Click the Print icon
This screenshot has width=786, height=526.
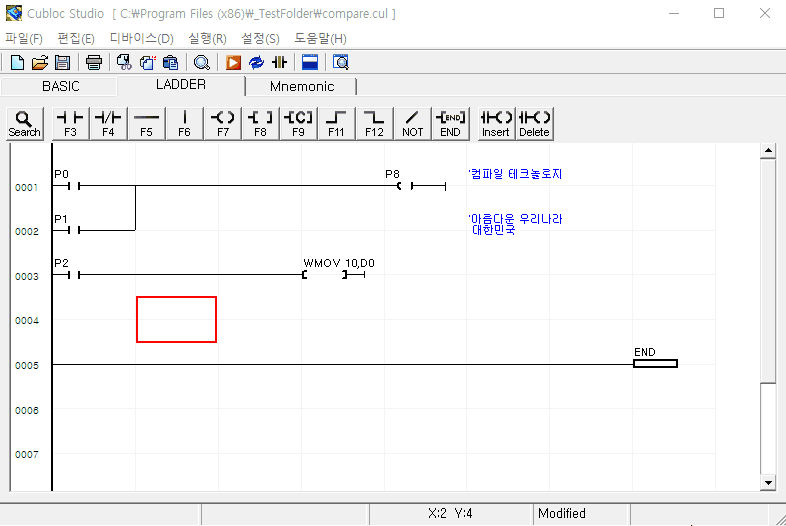pyautogui.click(x=93, y=62)
